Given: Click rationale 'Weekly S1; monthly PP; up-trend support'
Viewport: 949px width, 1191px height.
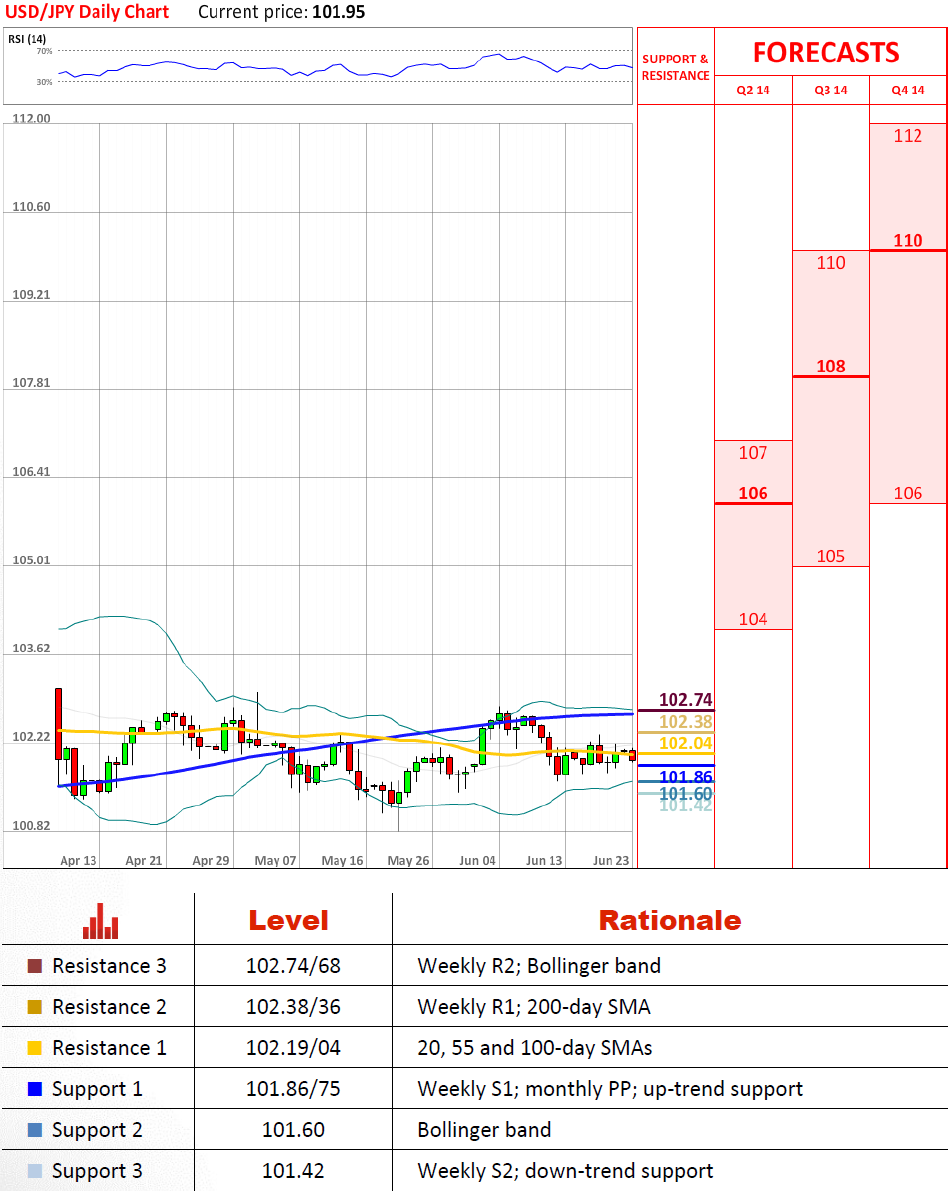Looking at the screenshot, I should [610, 1090].
